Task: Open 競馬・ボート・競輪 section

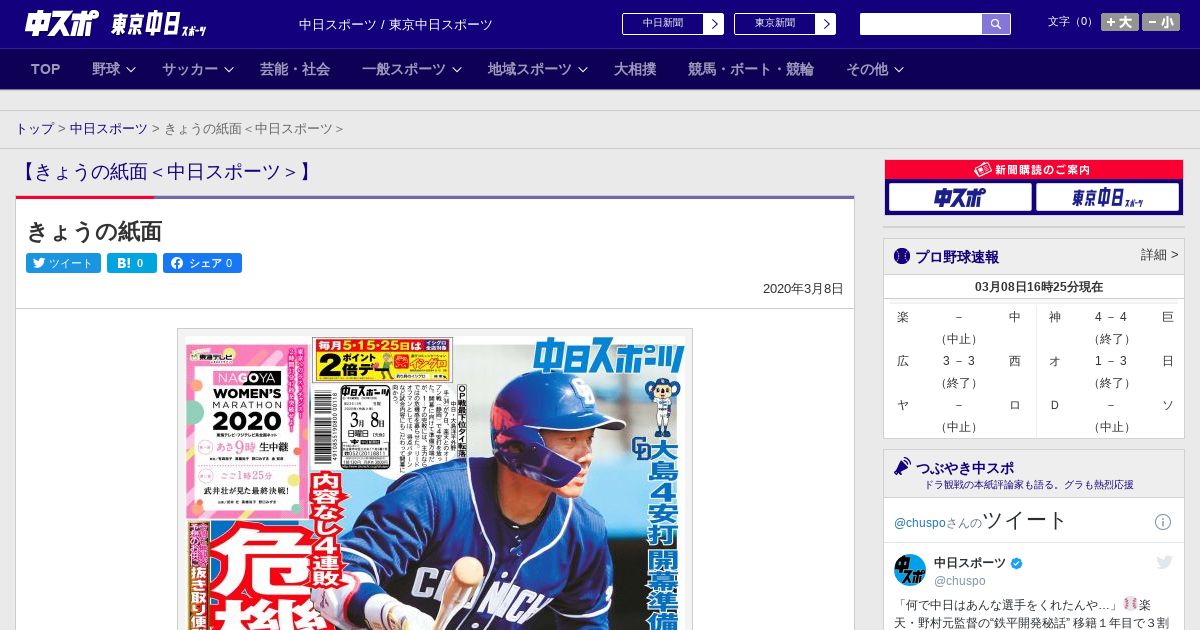Action: pos(751,69)
